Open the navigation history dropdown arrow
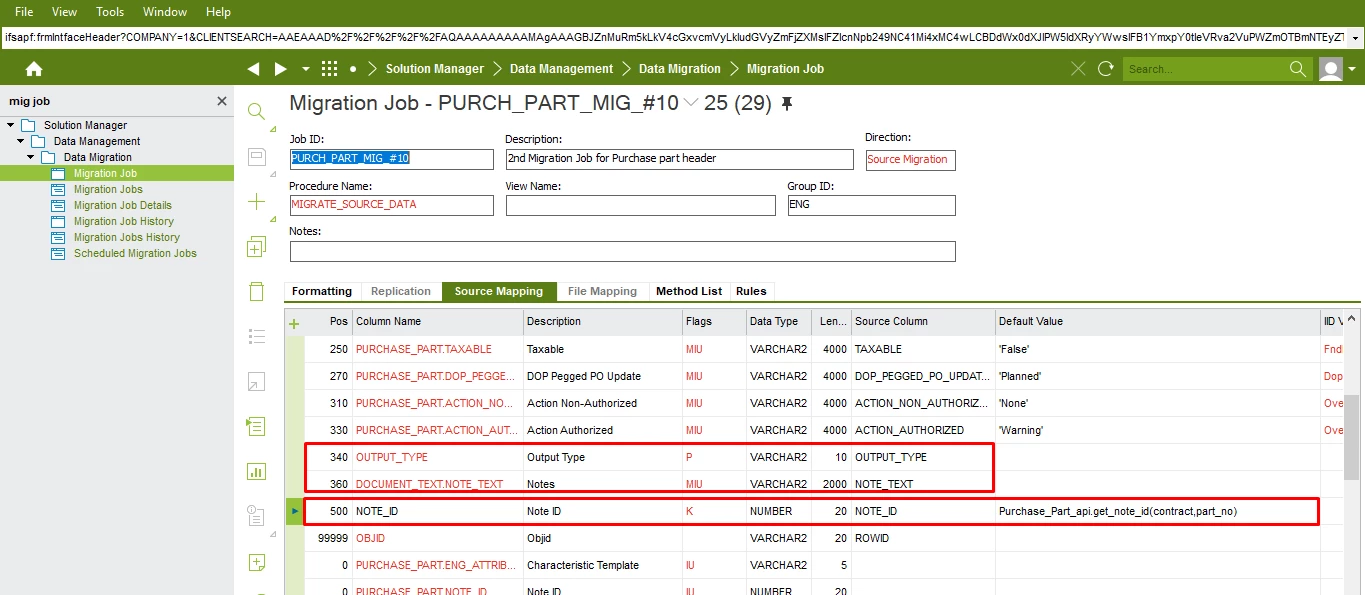The height and width of the screenshot is (595, 1365). click(306, 70)
